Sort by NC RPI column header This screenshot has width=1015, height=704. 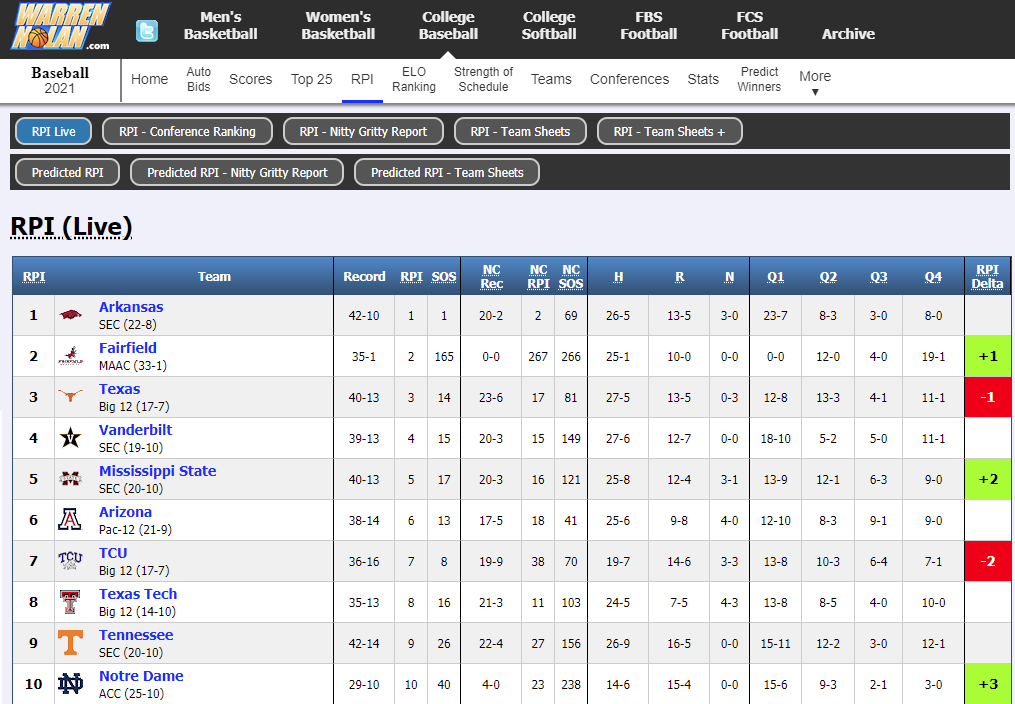click(x=539, y=276)
